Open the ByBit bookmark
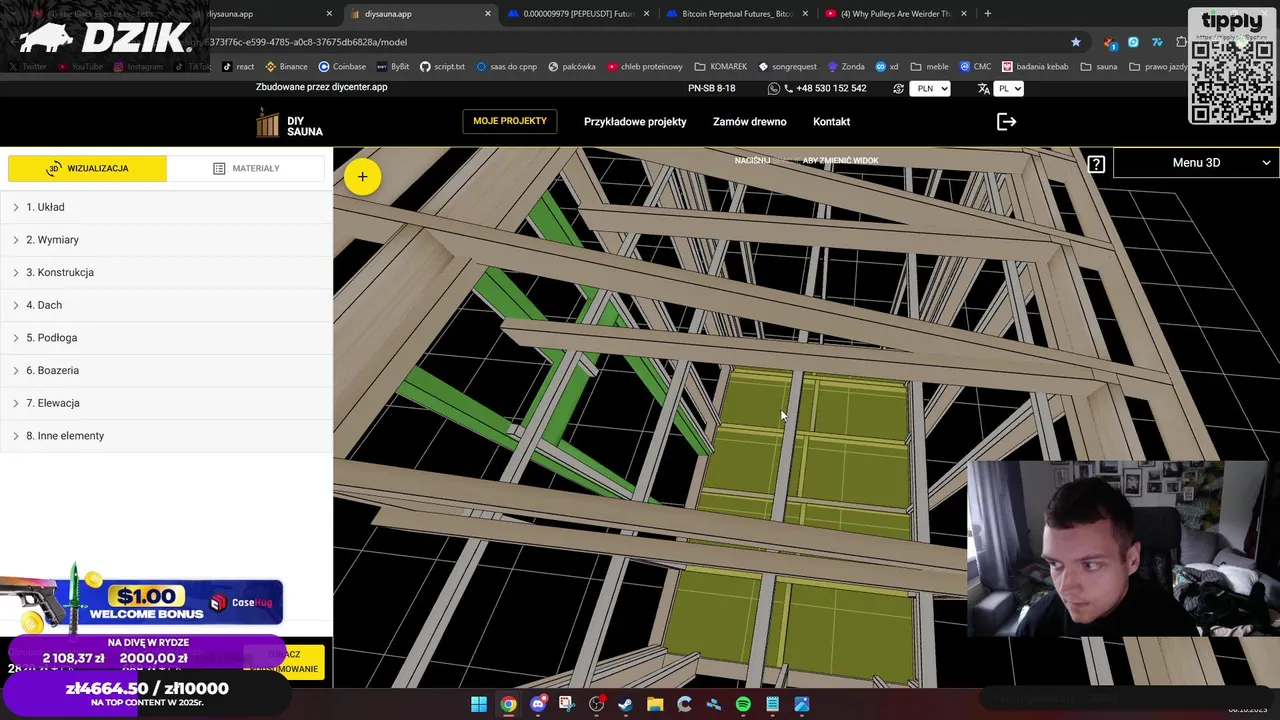Screen dimensions: 1280x720 (x=393, y=67)
